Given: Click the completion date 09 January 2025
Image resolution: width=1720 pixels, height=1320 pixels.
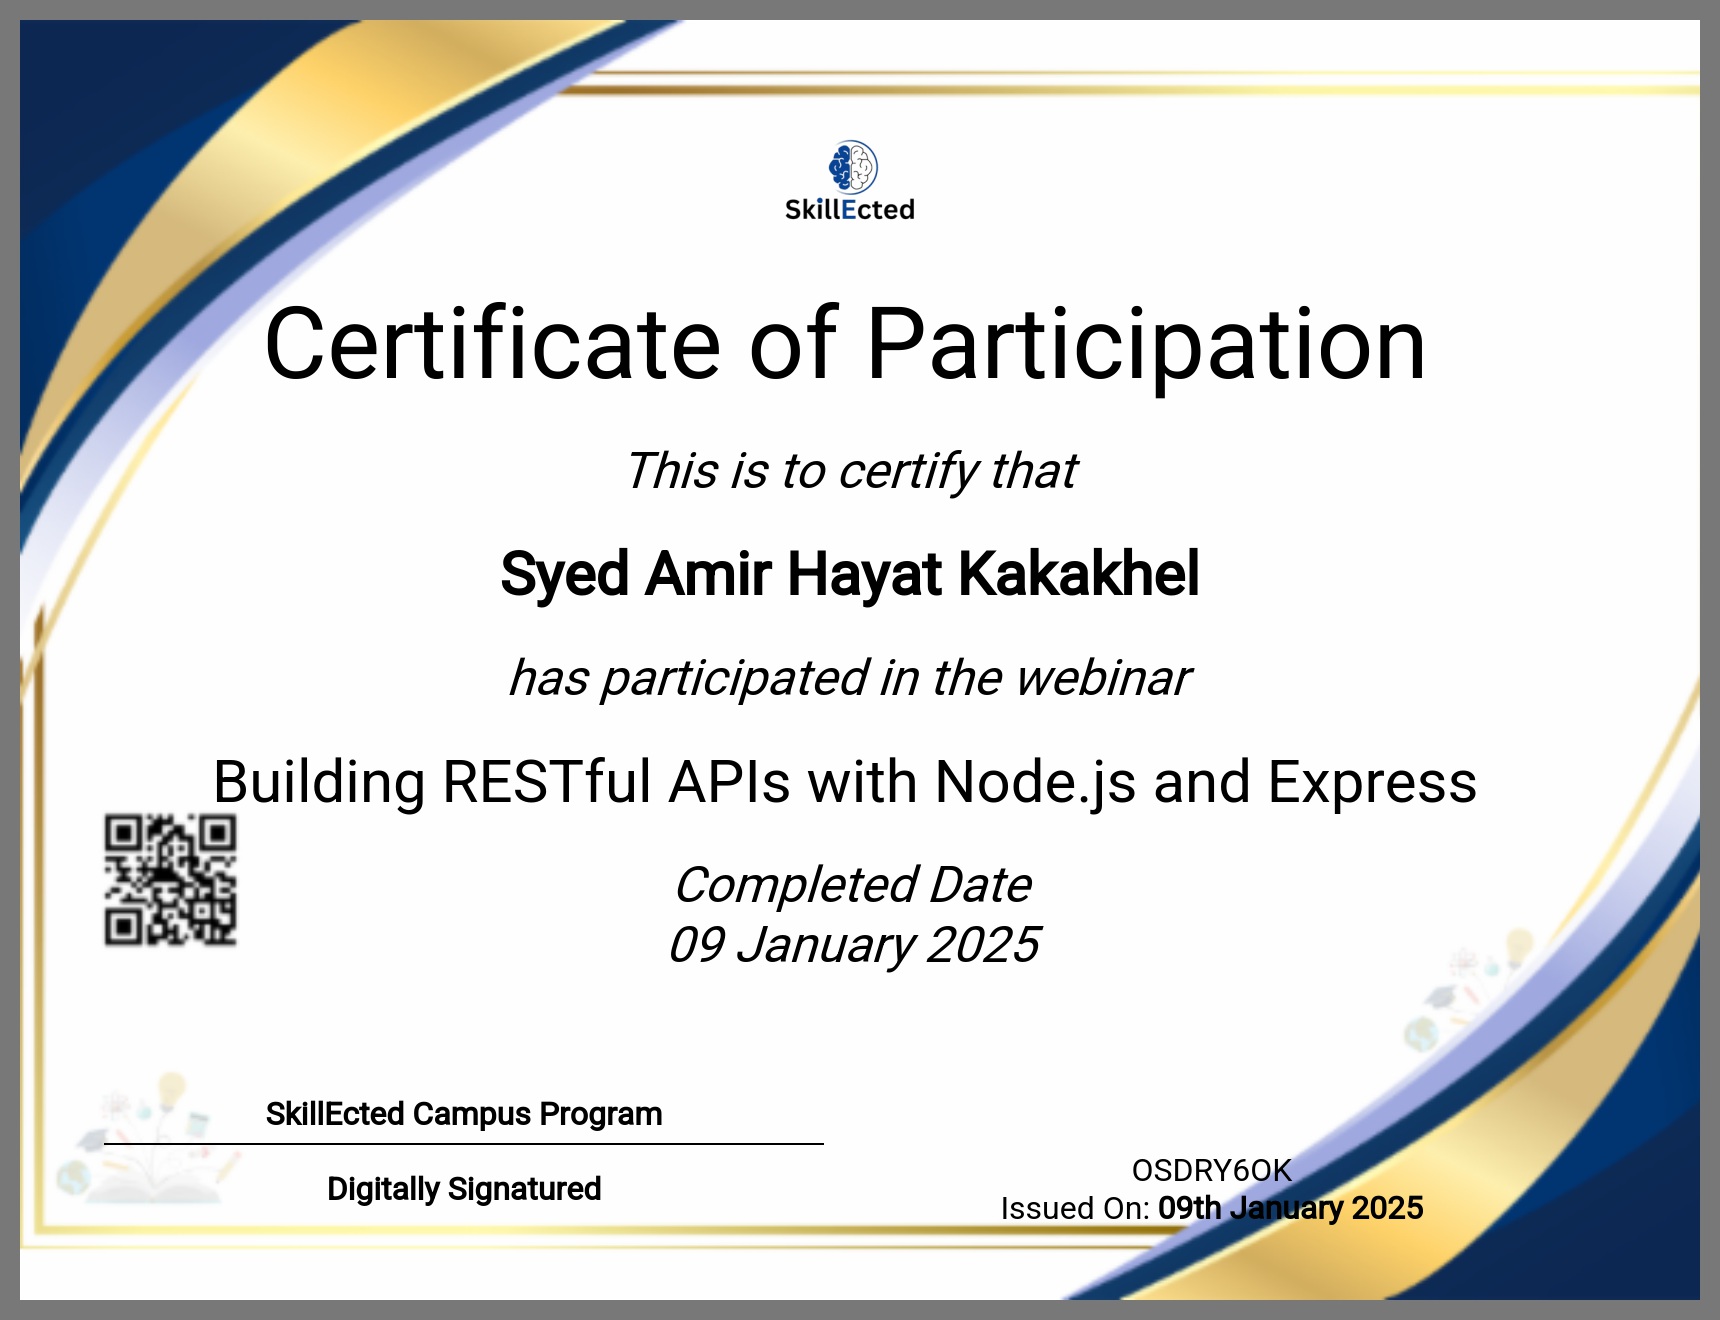Looking at the screenshot, I should click(x=853, y=945).
